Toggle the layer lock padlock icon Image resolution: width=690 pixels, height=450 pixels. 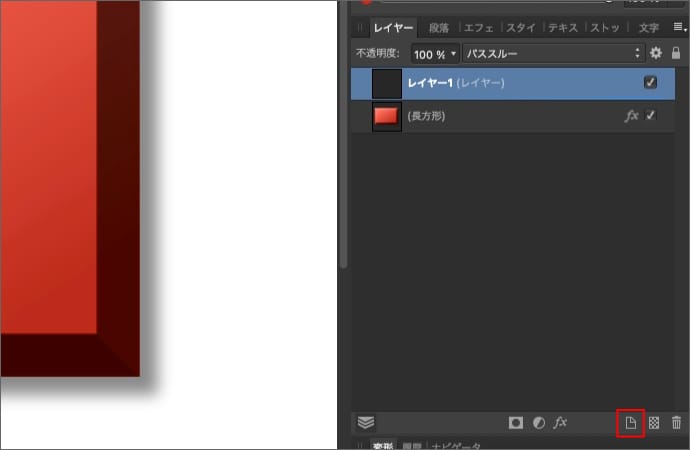[676, 53]
